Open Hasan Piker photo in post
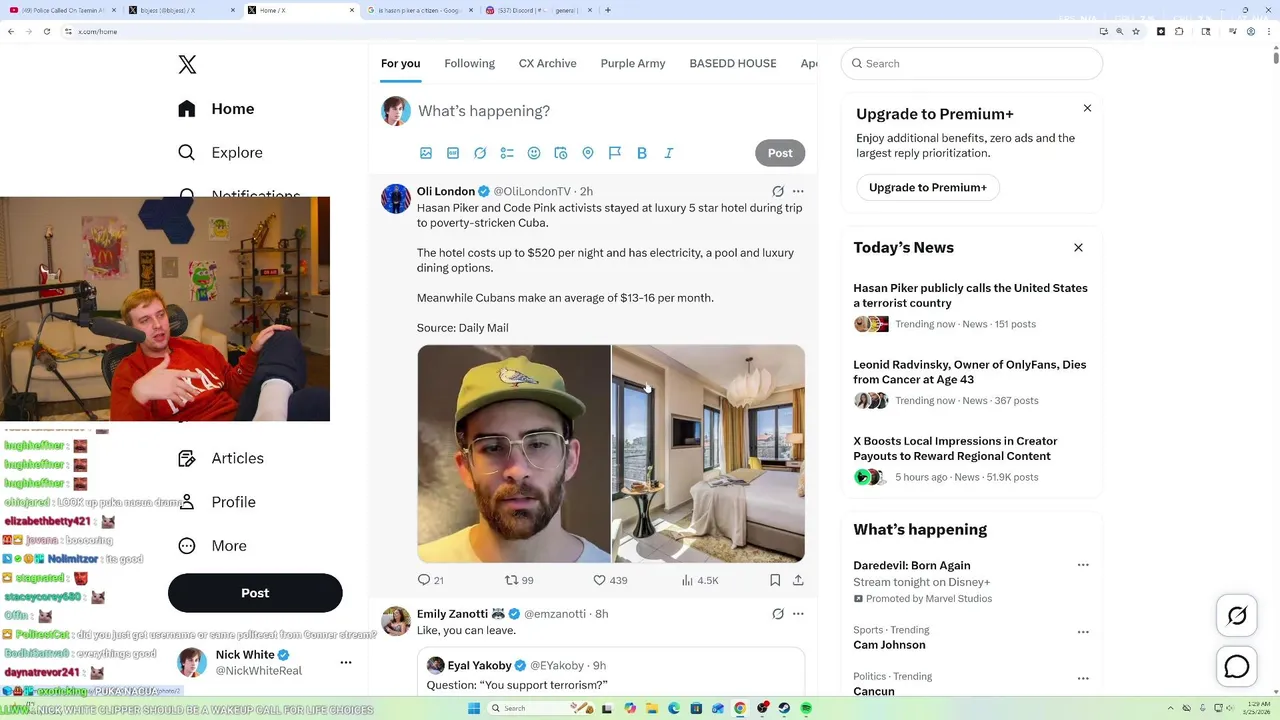The width and height of the screenshot is (1280, 720). [514, 454]
